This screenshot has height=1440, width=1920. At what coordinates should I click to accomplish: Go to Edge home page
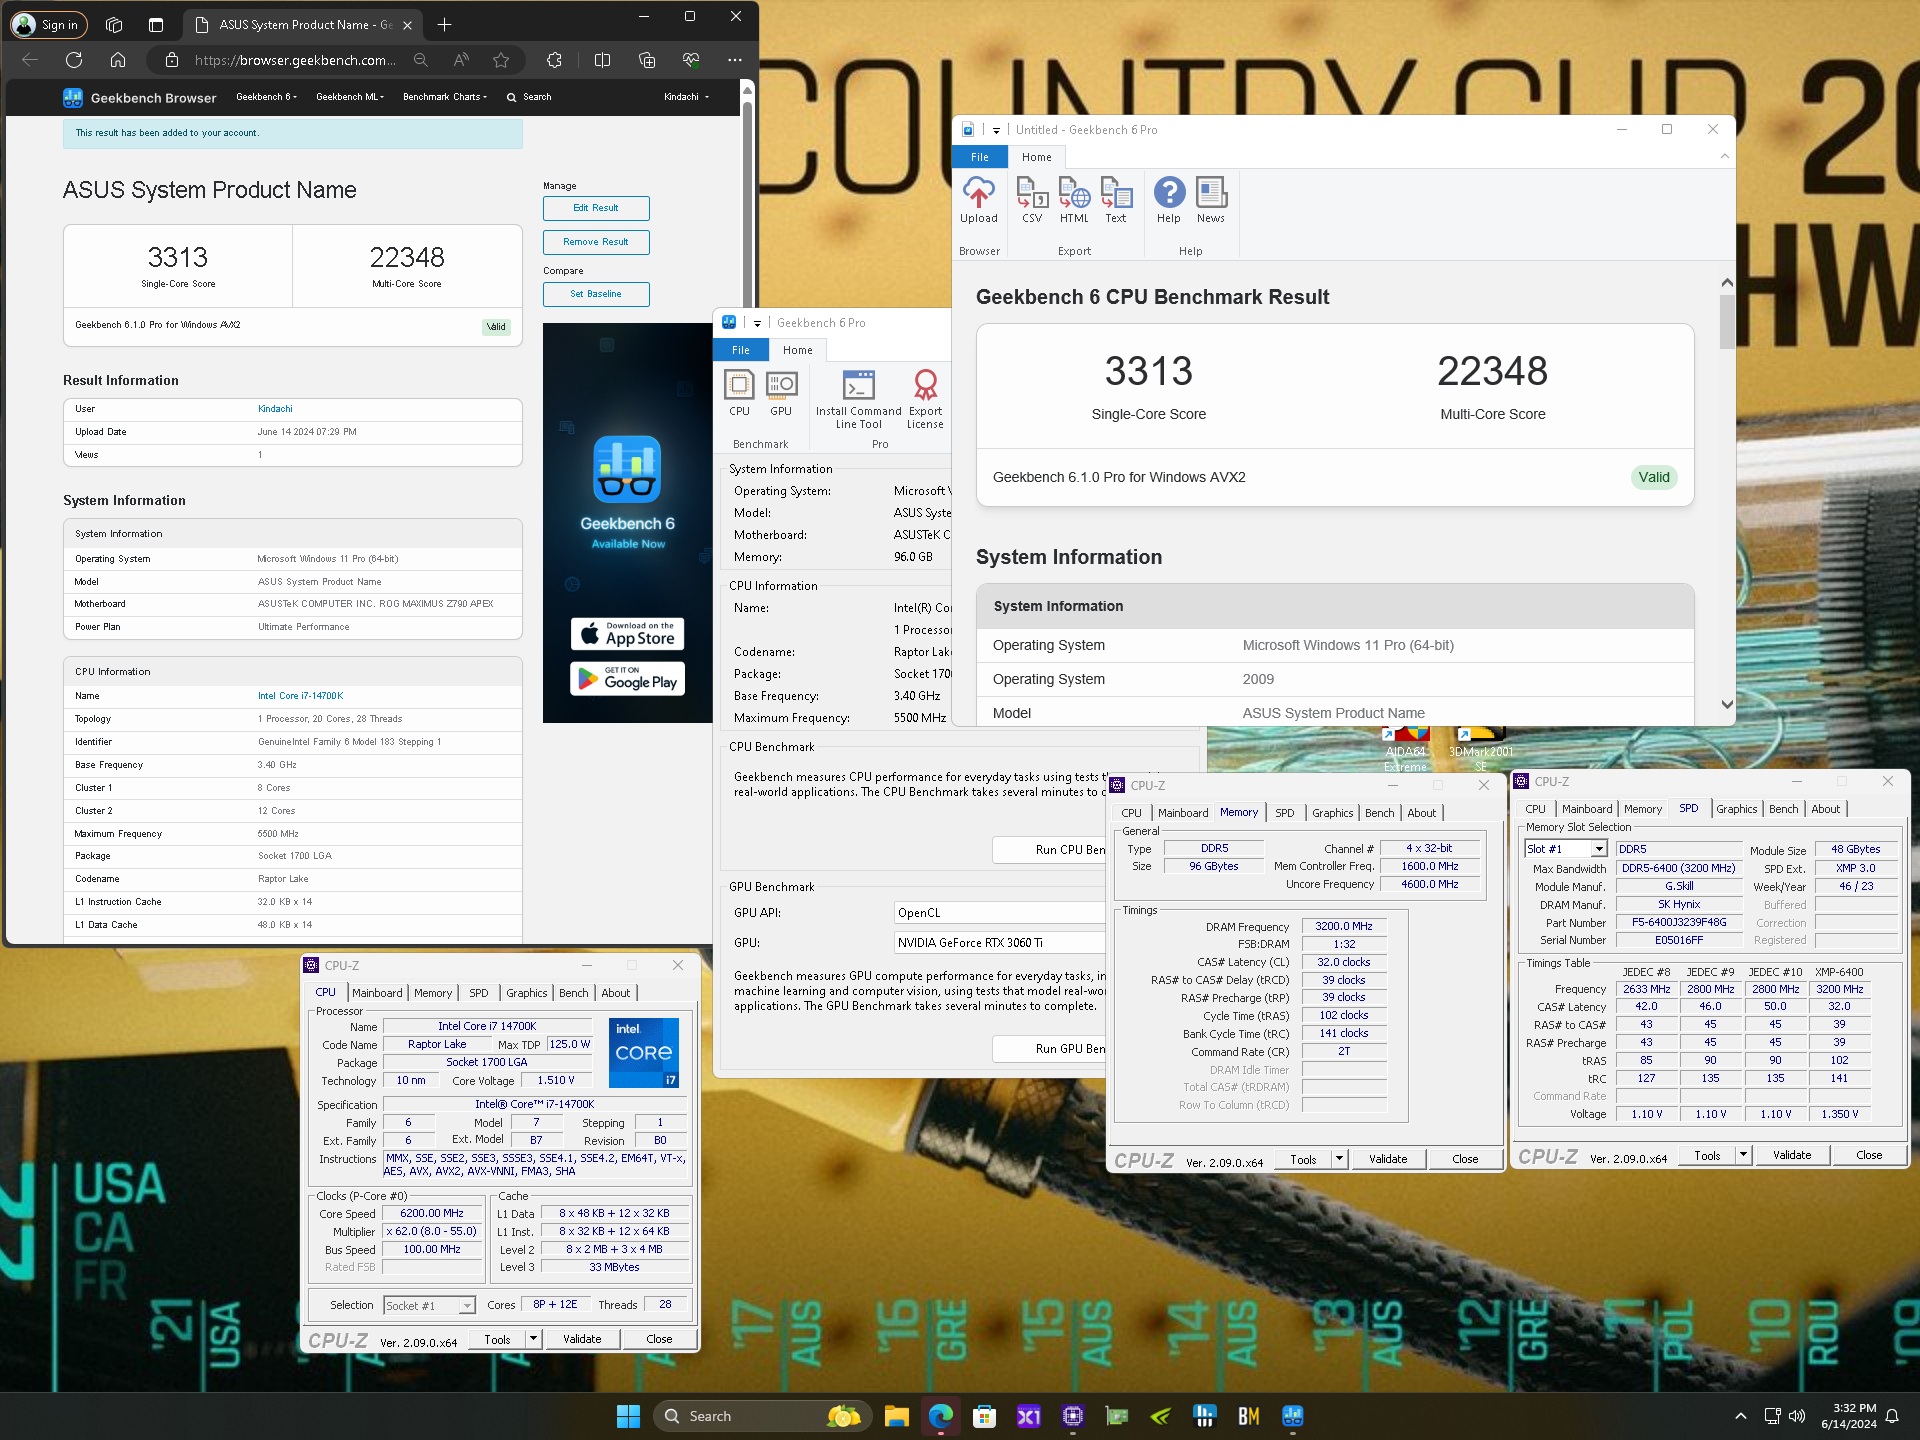point(118,60)
